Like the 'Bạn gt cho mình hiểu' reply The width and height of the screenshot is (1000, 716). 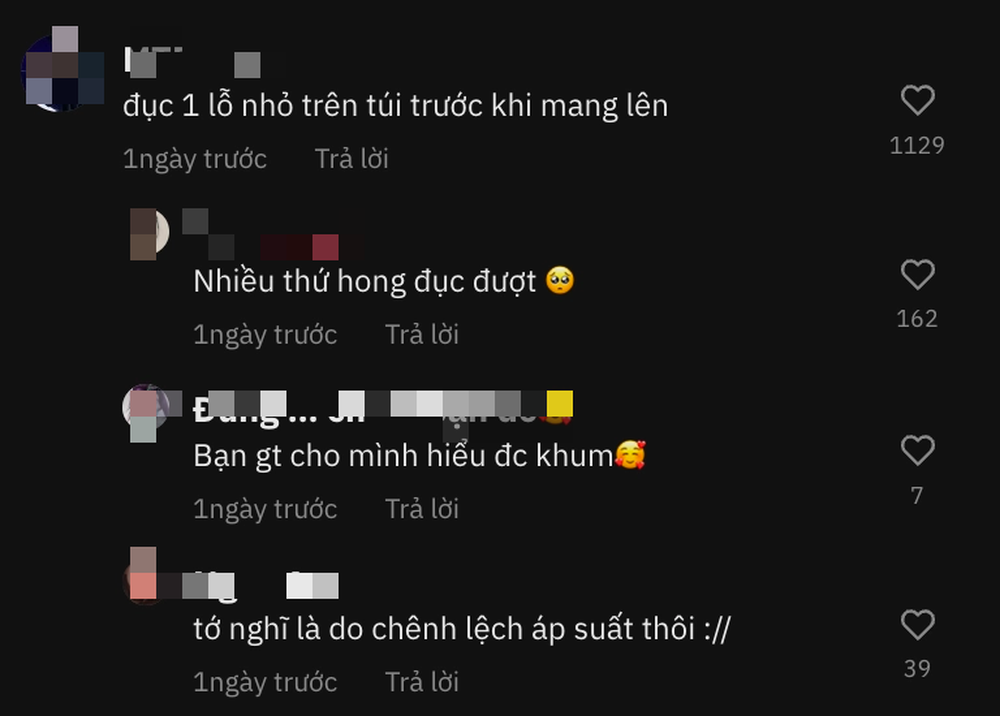(x=917, y=450)
